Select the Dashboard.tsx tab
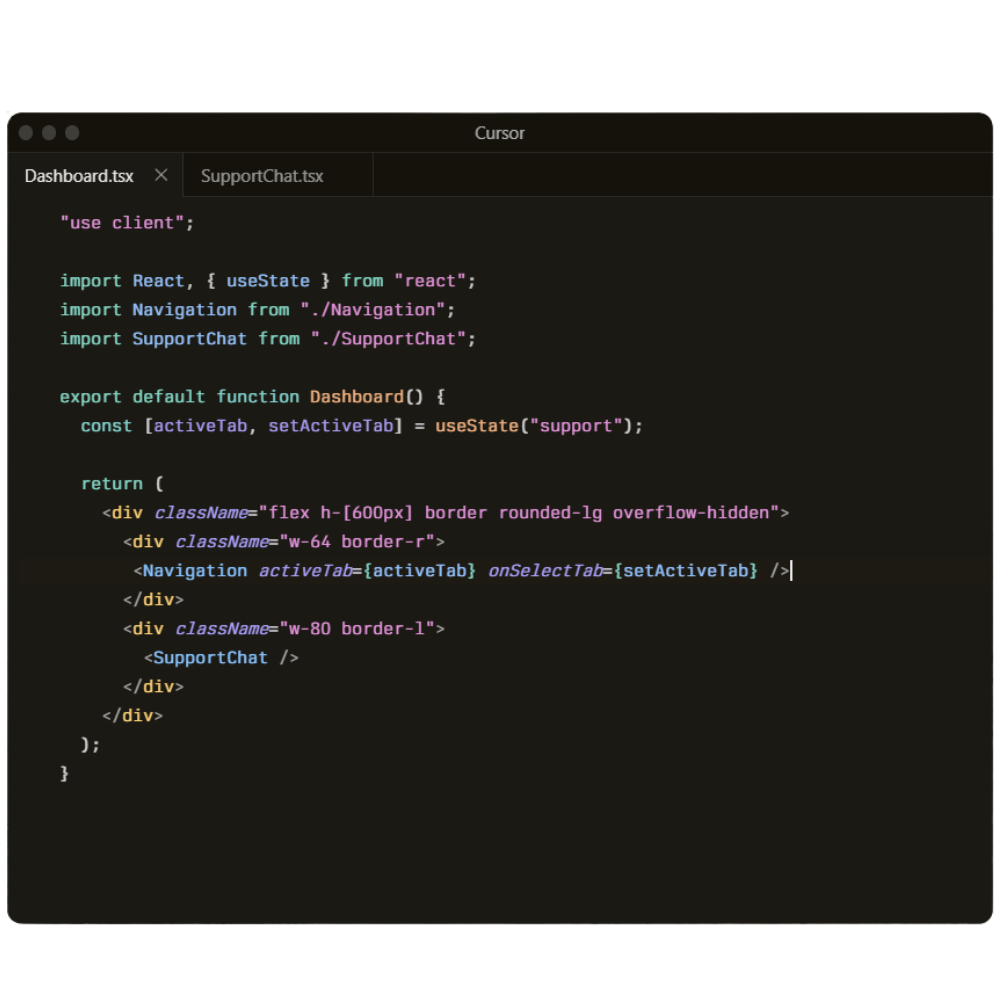The height and width of the screenshot is (1000, 1000). (79, 176)
